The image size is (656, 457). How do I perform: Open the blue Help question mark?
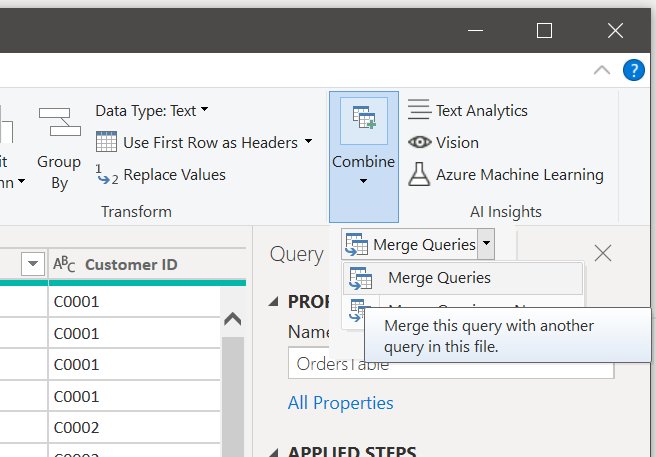[634, 70]
